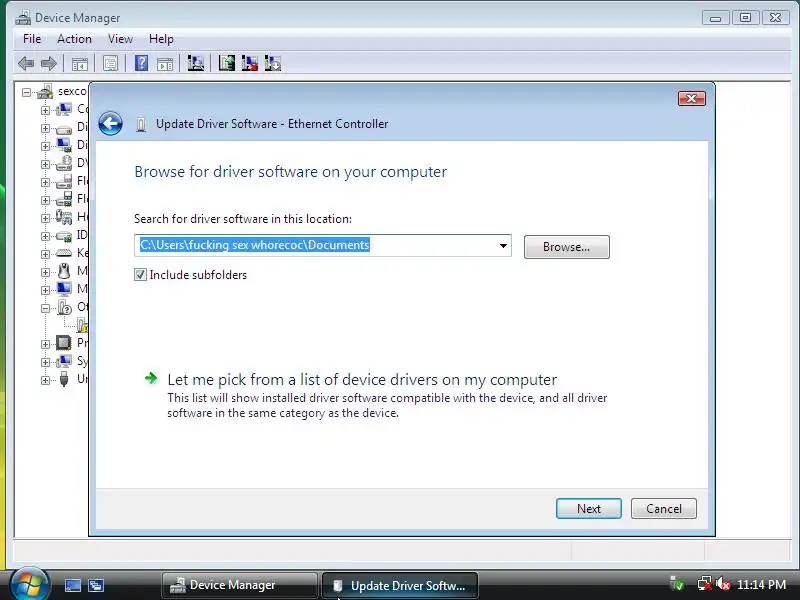Click the Show Desktop quick launch icon
This screenshot has height=600, width=800.
coord(72,585)
